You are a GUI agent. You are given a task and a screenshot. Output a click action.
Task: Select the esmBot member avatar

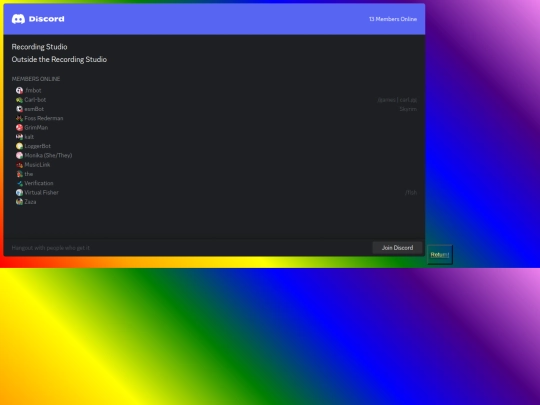(x=19, y=109)
